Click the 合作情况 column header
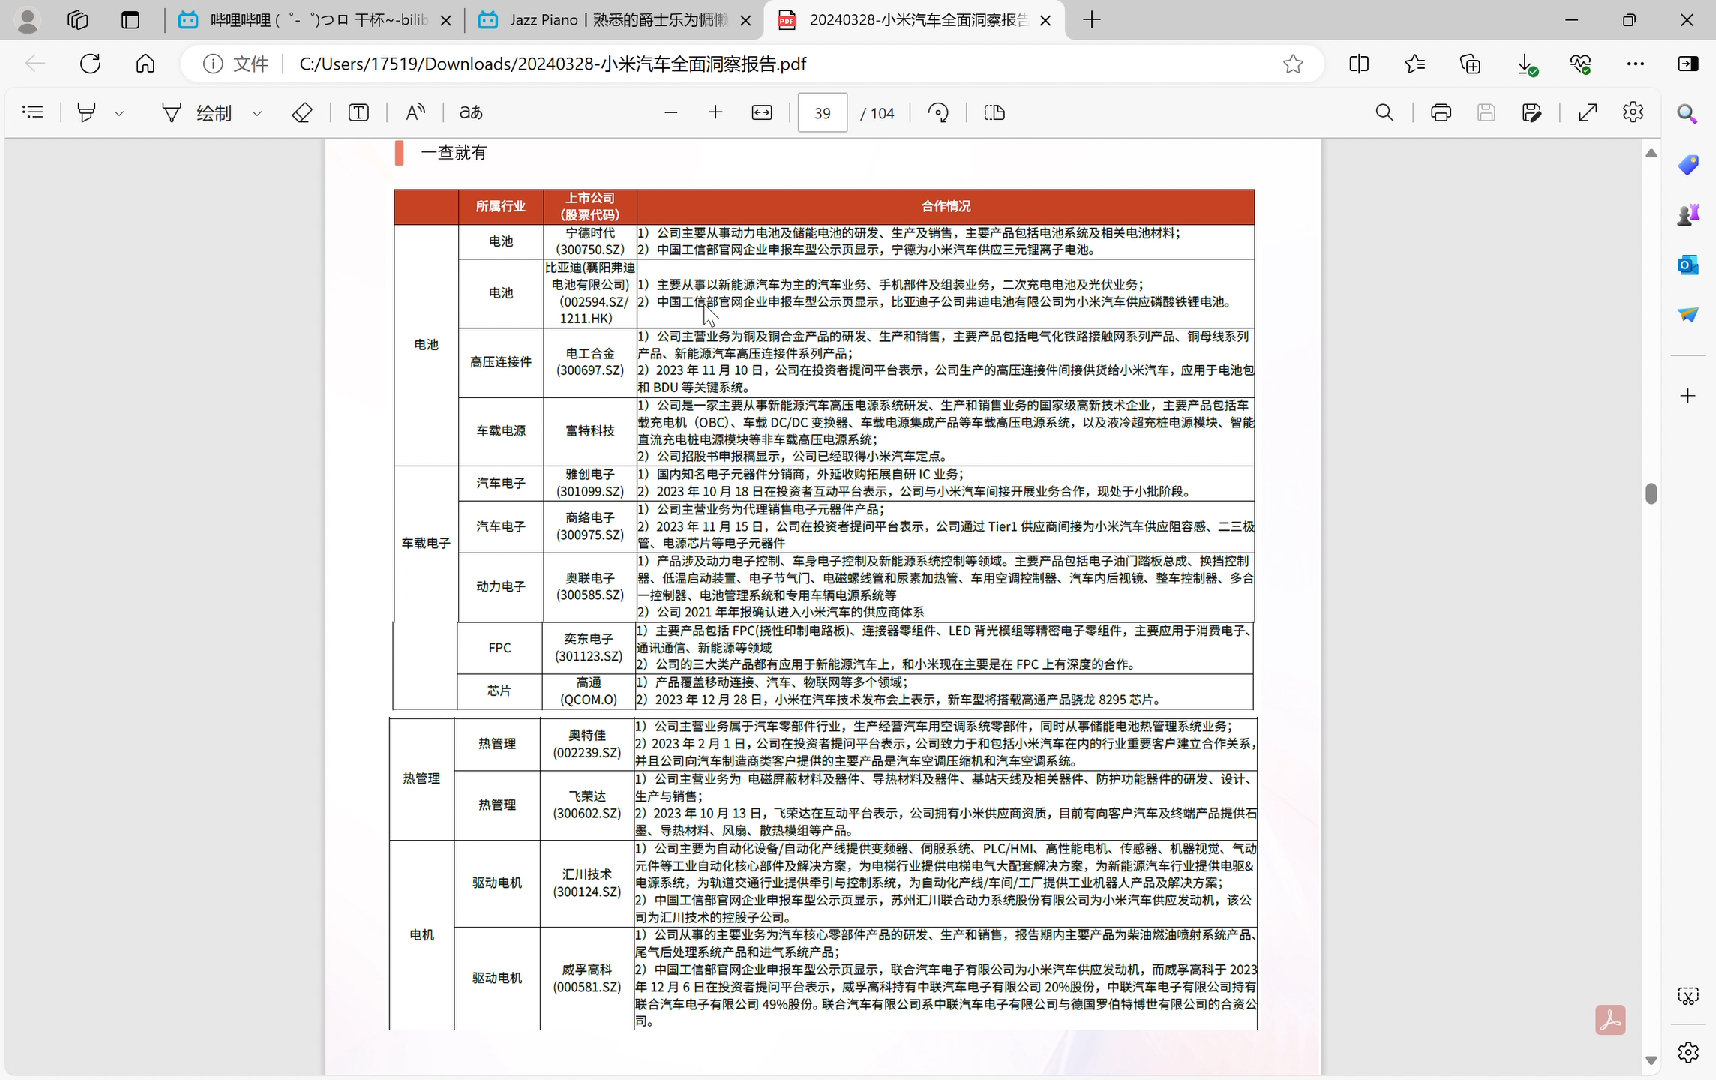 pyautogui.click(x=945, y=206)
